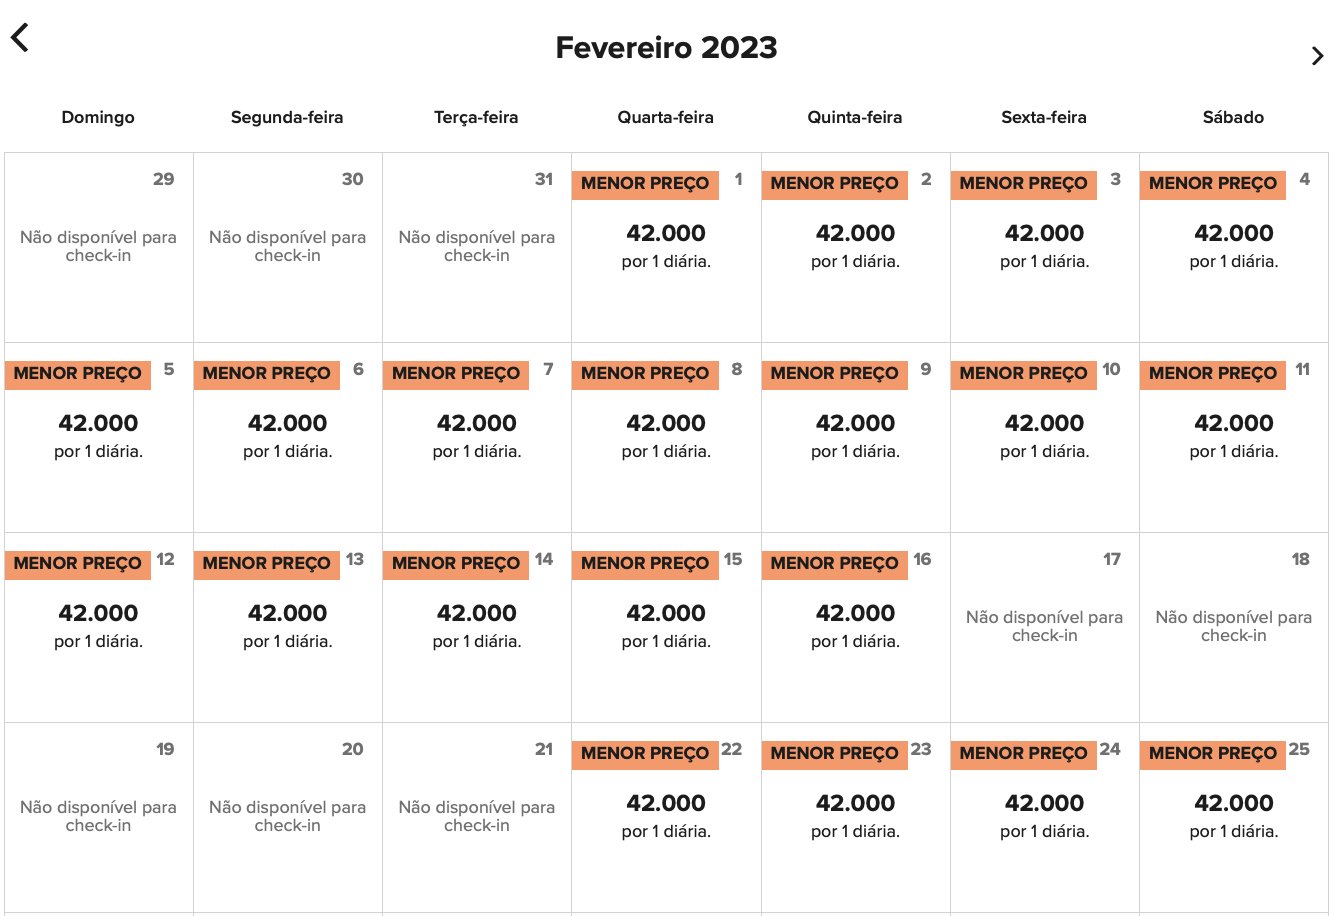Click MENOR PREÇO badge on day 2
Screen dimensions: 1336x916
(x=835, y=184)
